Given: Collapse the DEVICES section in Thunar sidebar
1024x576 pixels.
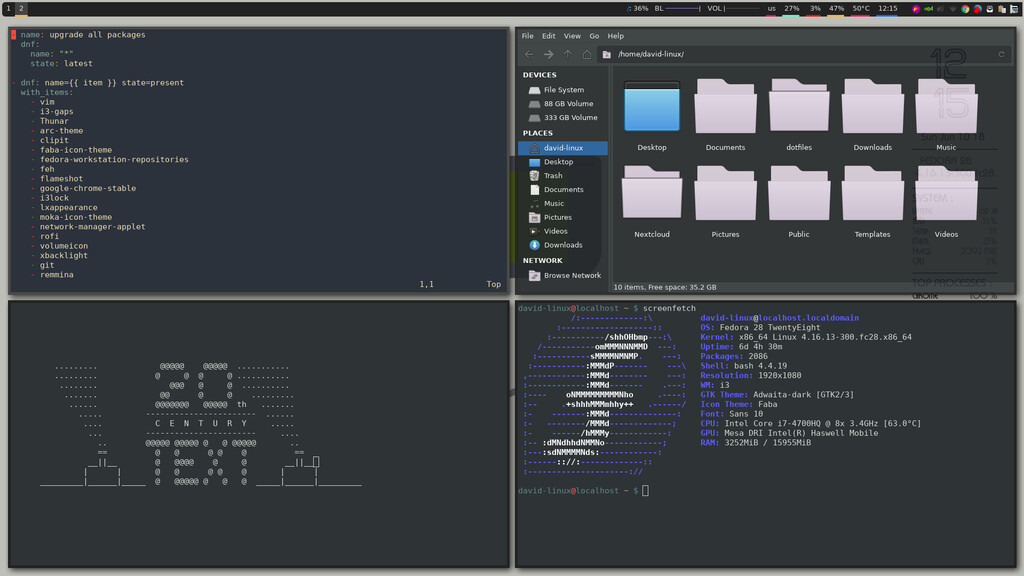Looking at the screenshot, I should point(539,74).
